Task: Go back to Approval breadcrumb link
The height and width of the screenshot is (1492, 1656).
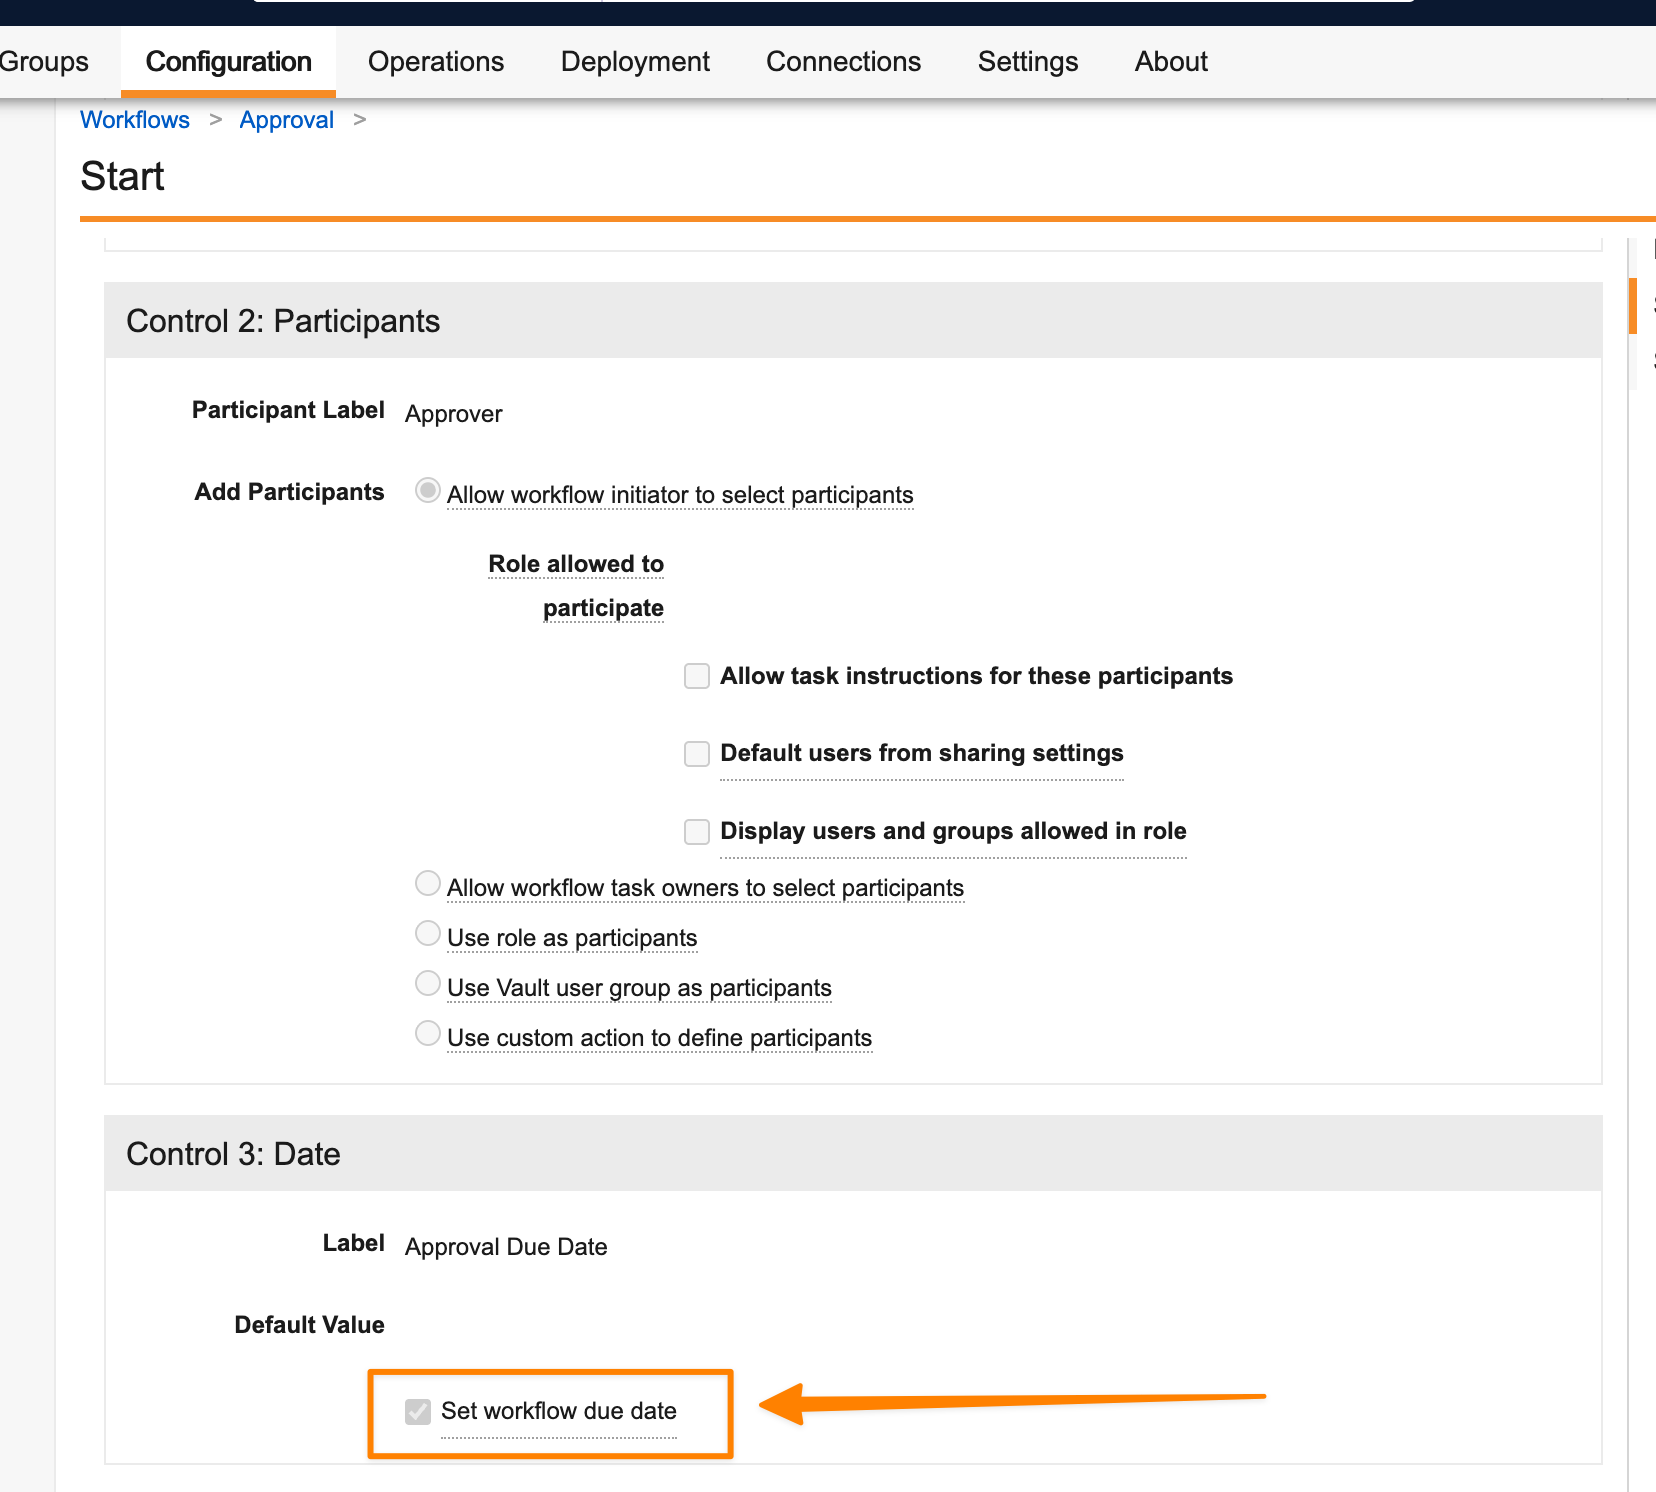Action: (x=286, y=120)
